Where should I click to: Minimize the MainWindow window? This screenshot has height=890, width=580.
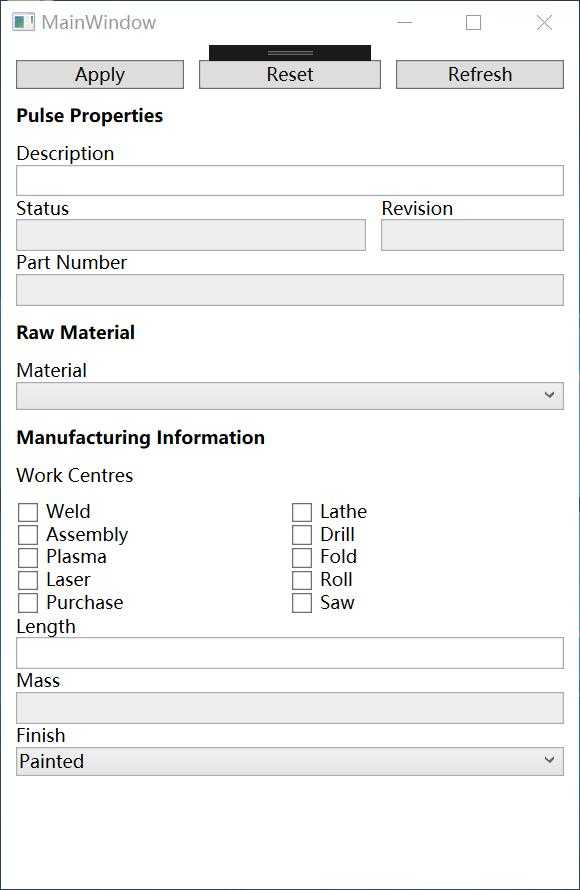click(x=405, y=23)
